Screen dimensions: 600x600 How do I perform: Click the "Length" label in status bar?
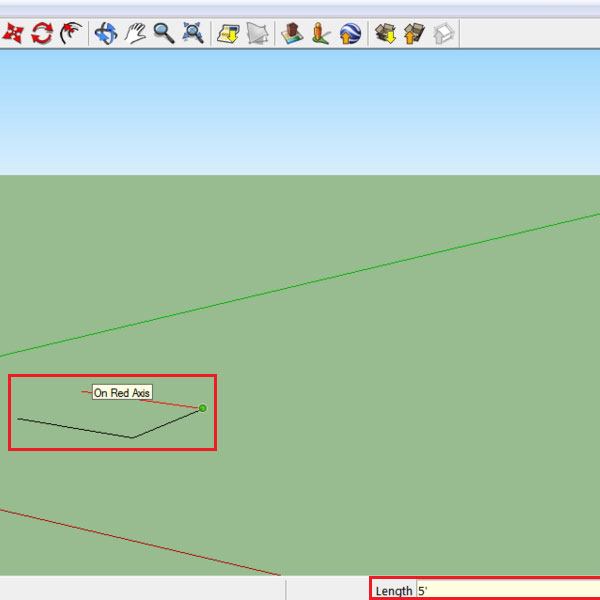point(394,591)
